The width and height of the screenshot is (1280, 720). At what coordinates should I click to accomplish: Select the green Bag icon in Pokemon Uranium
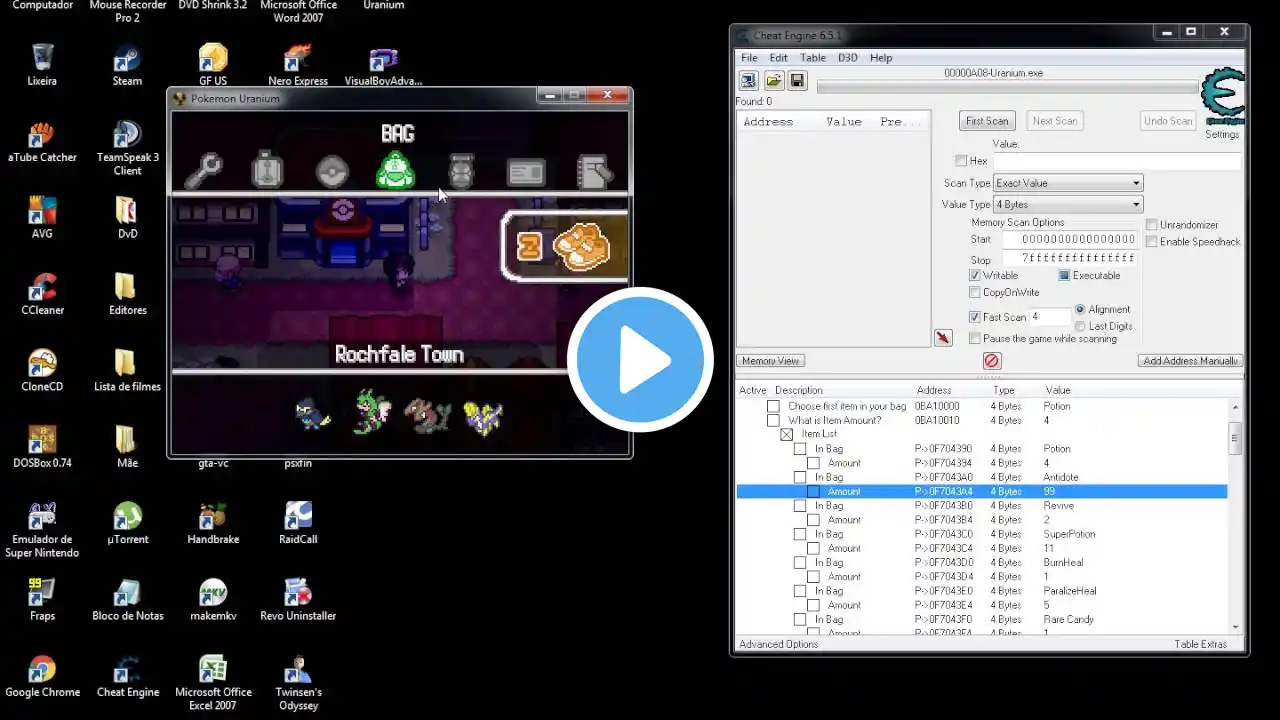pos(395,170)
